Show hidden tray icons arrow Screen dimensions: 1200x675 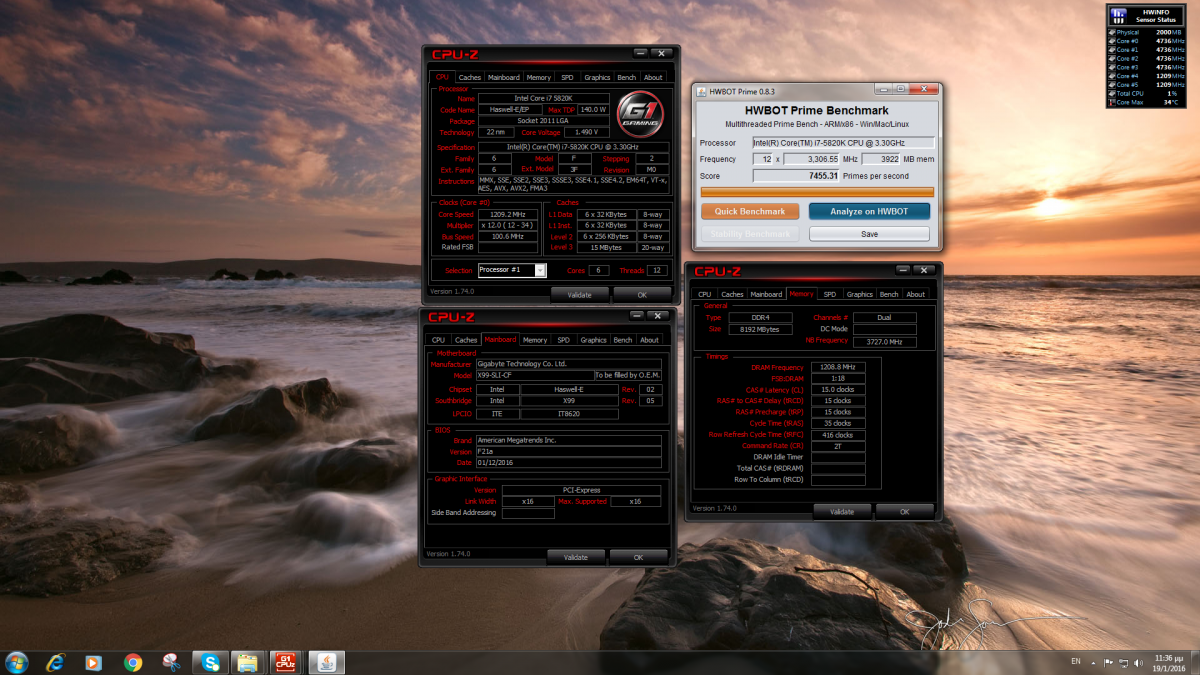[x=1094, y=662]
